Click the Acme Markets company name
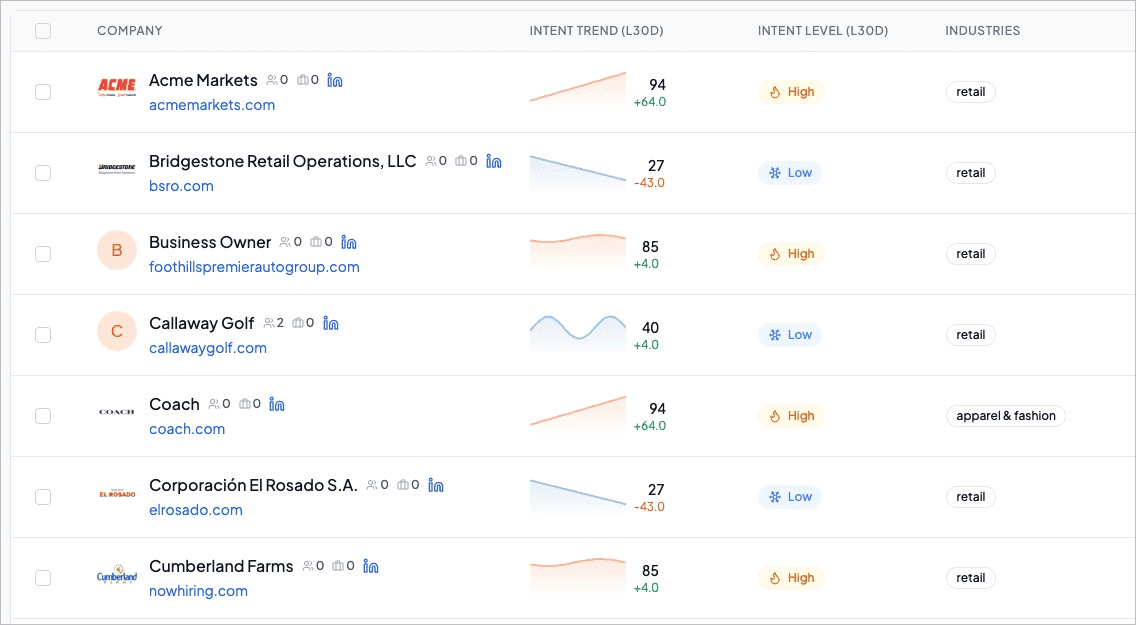 click(x=203, y=80)
